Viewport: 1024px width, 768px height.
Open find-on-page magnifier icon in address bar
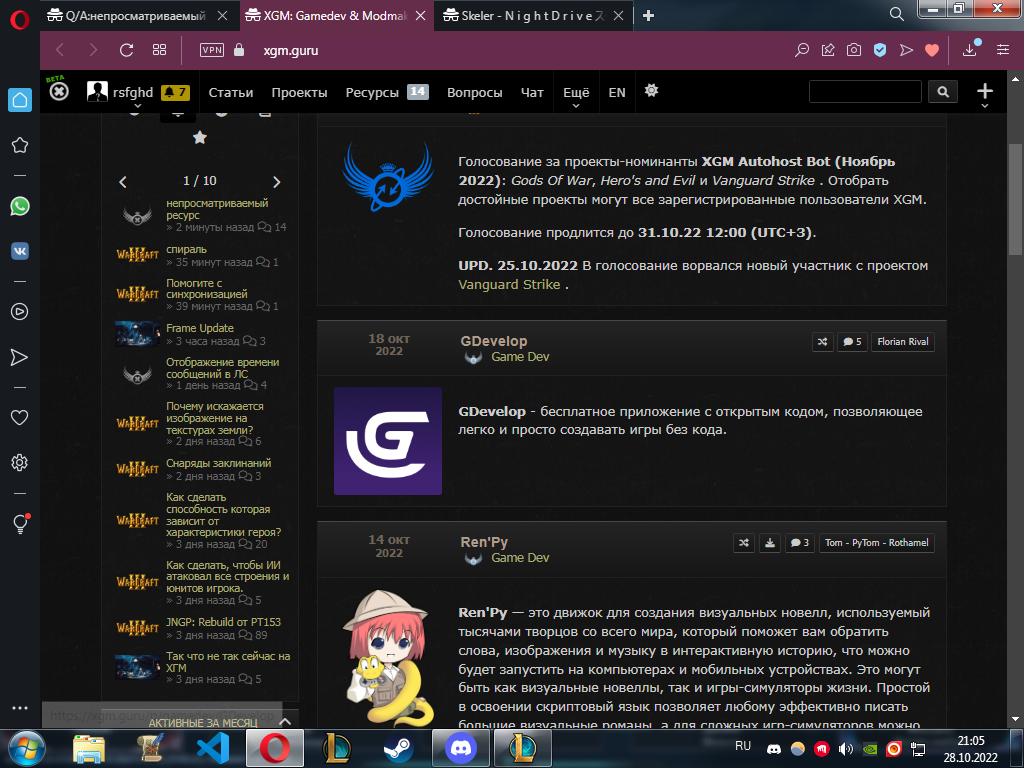[x=801, y=50]
